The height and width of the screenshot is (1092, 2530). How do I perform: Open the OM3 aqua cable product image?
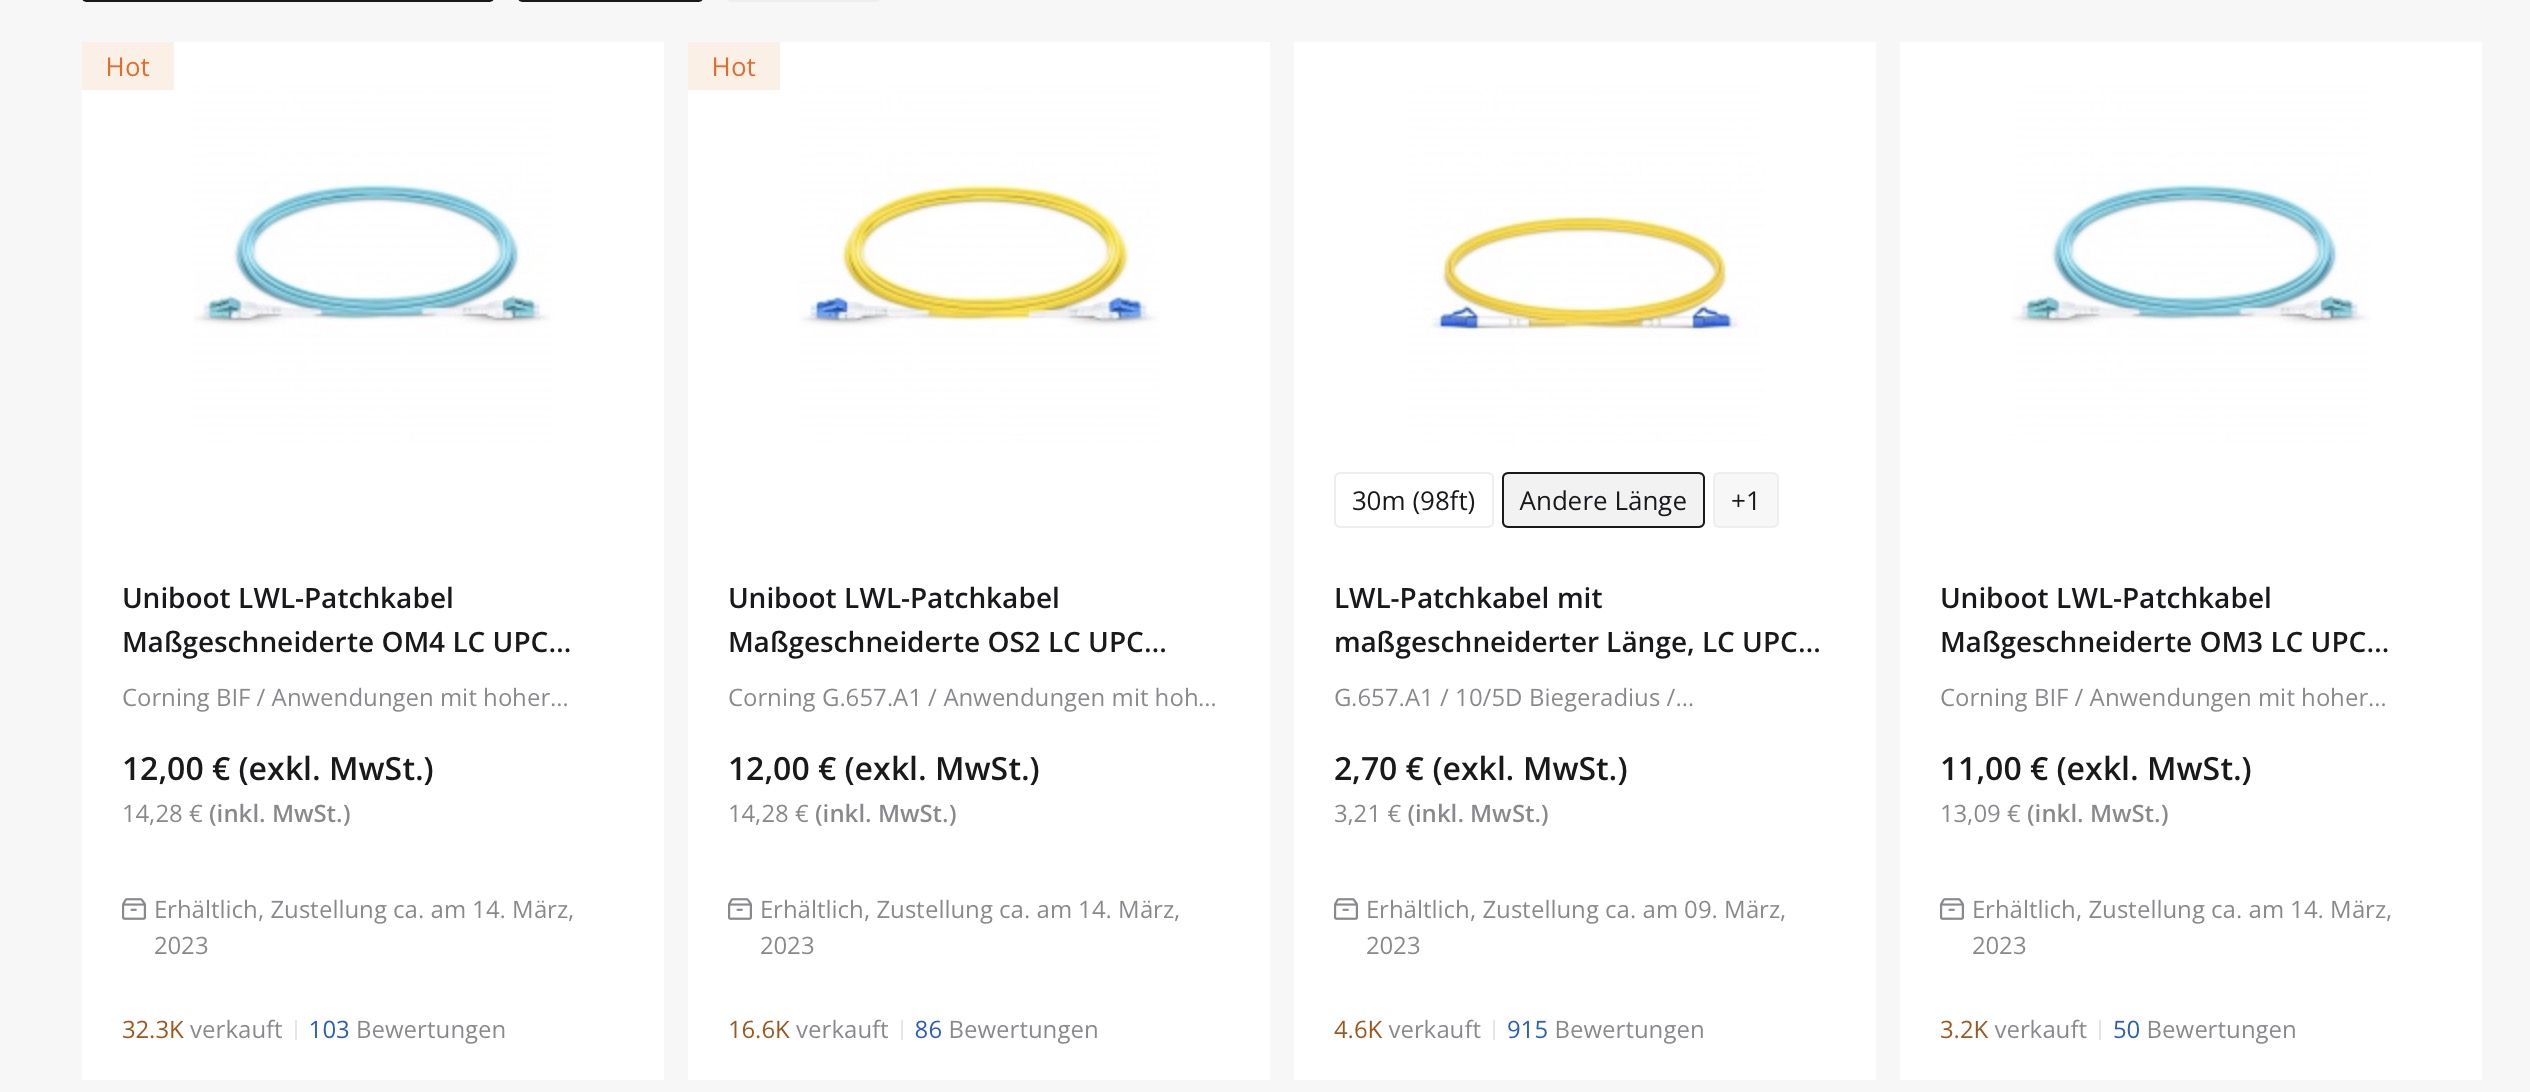coord(2191,255)
